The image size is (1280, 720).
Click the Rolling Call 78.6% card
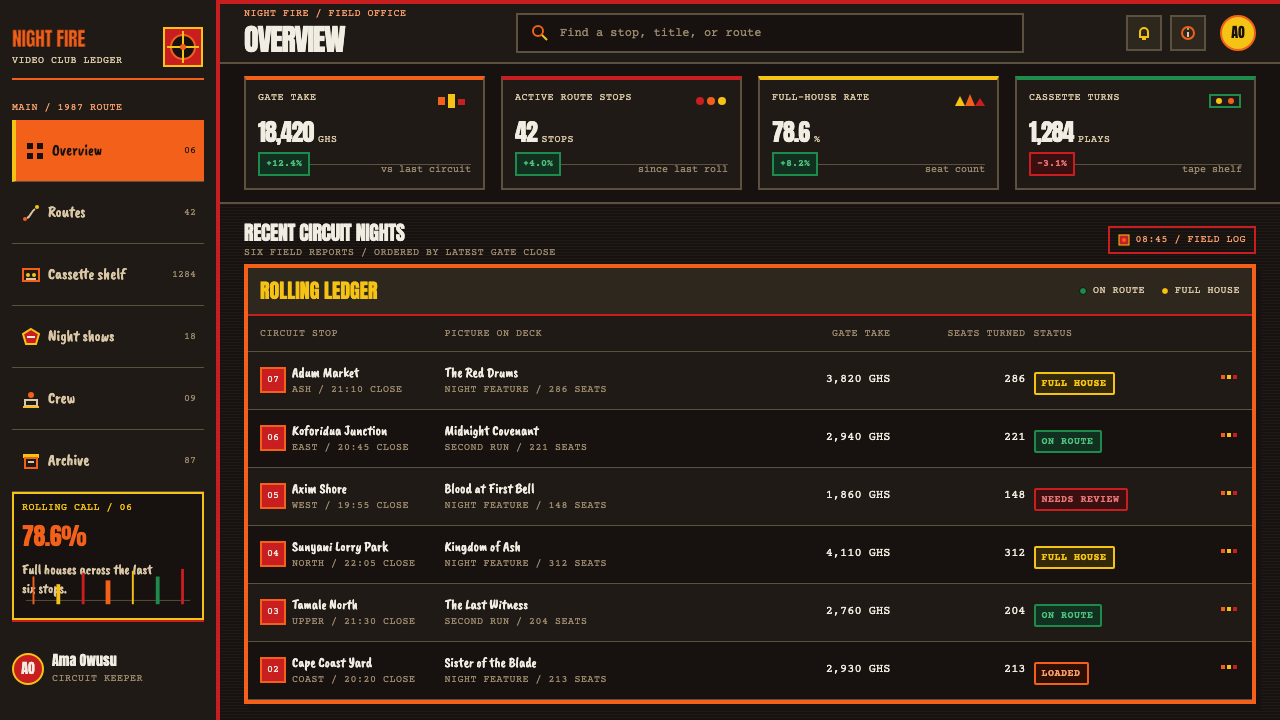click(108, 556)
